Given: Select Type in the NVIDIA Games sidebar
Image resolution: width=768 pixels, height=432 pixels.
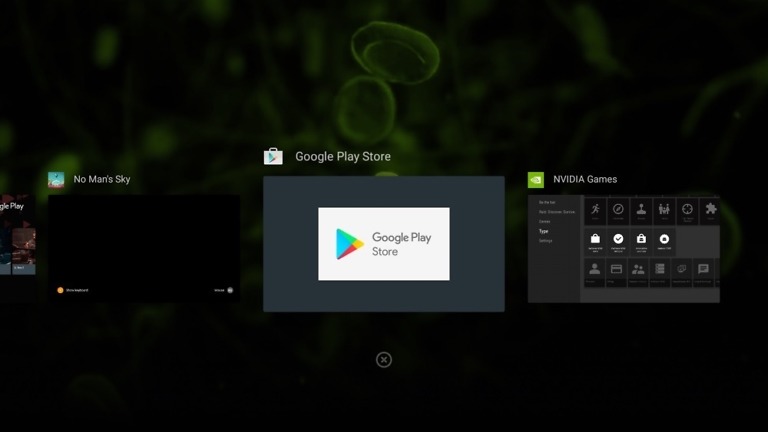Looking at the screenshot, I should (x=544, y=231).
